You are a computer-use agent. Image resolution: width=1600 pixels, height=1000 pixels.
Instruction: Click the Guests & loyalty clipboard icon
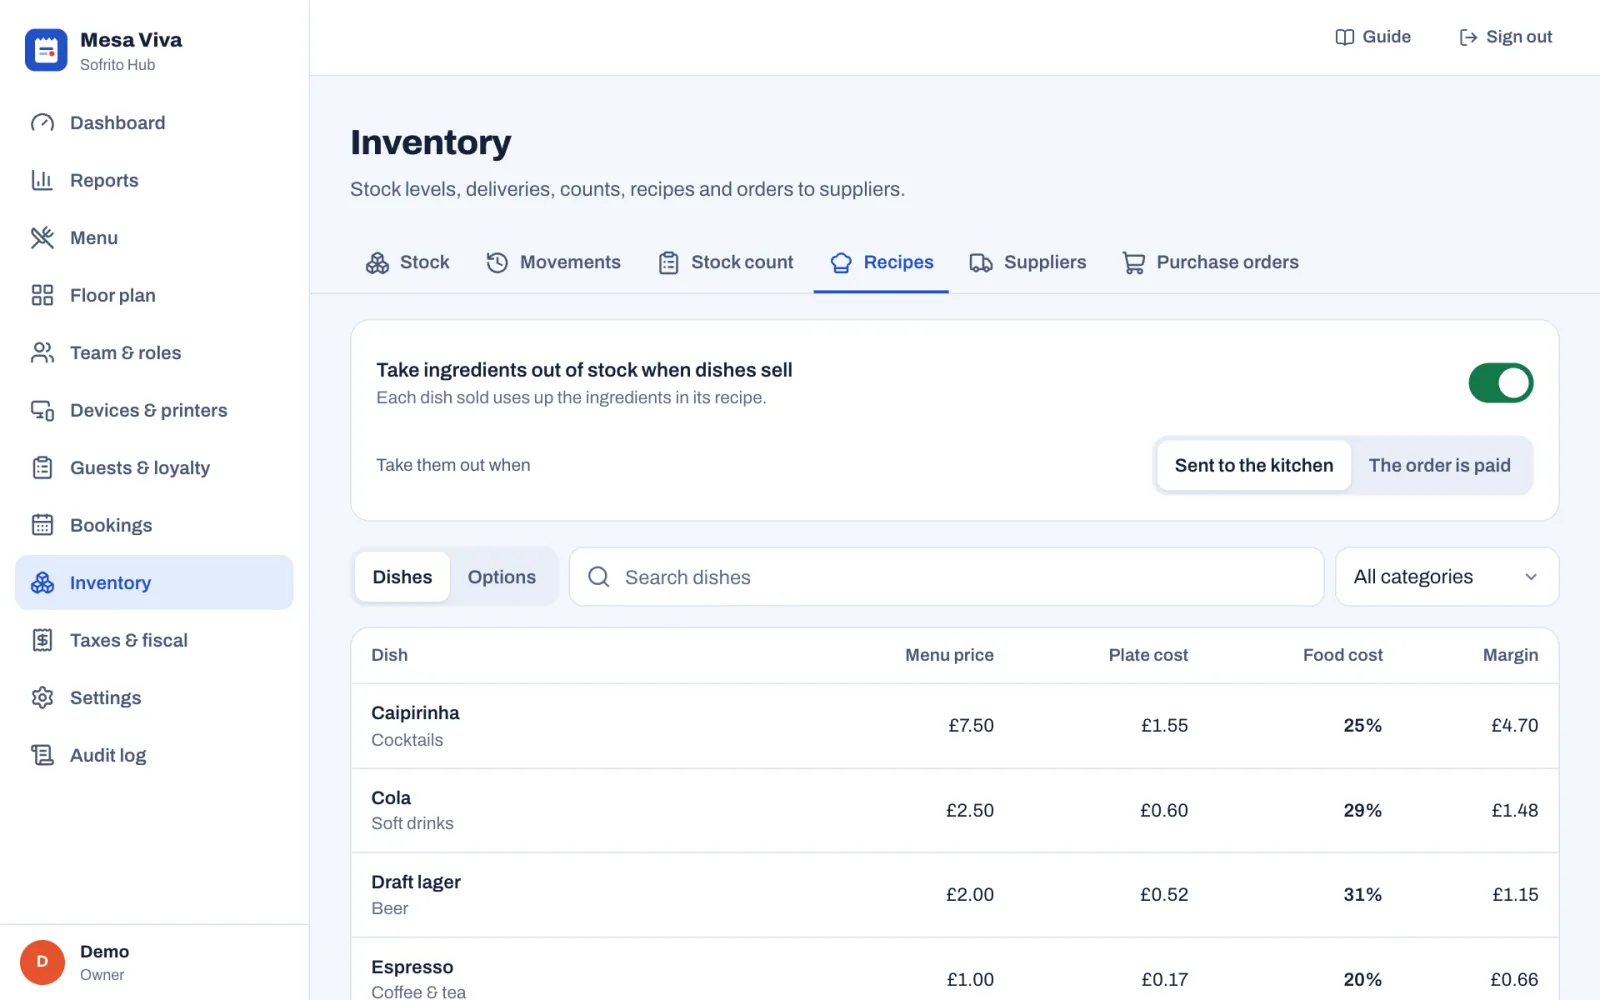[42, 468]
